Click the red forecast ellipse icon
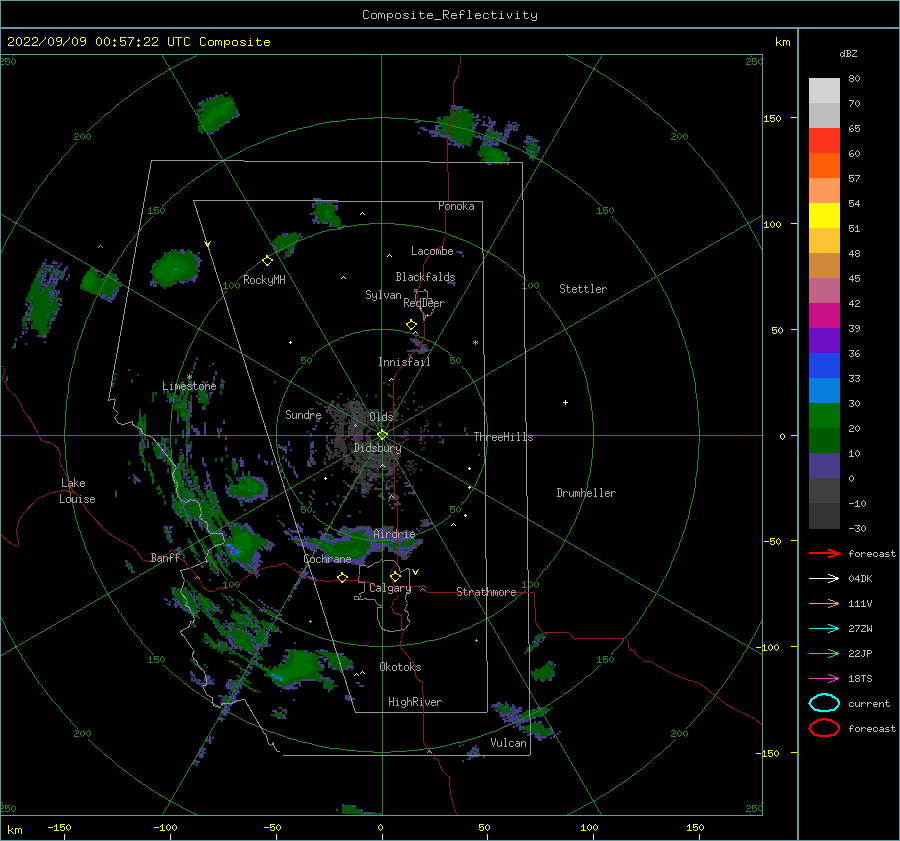 click(824, 728)
